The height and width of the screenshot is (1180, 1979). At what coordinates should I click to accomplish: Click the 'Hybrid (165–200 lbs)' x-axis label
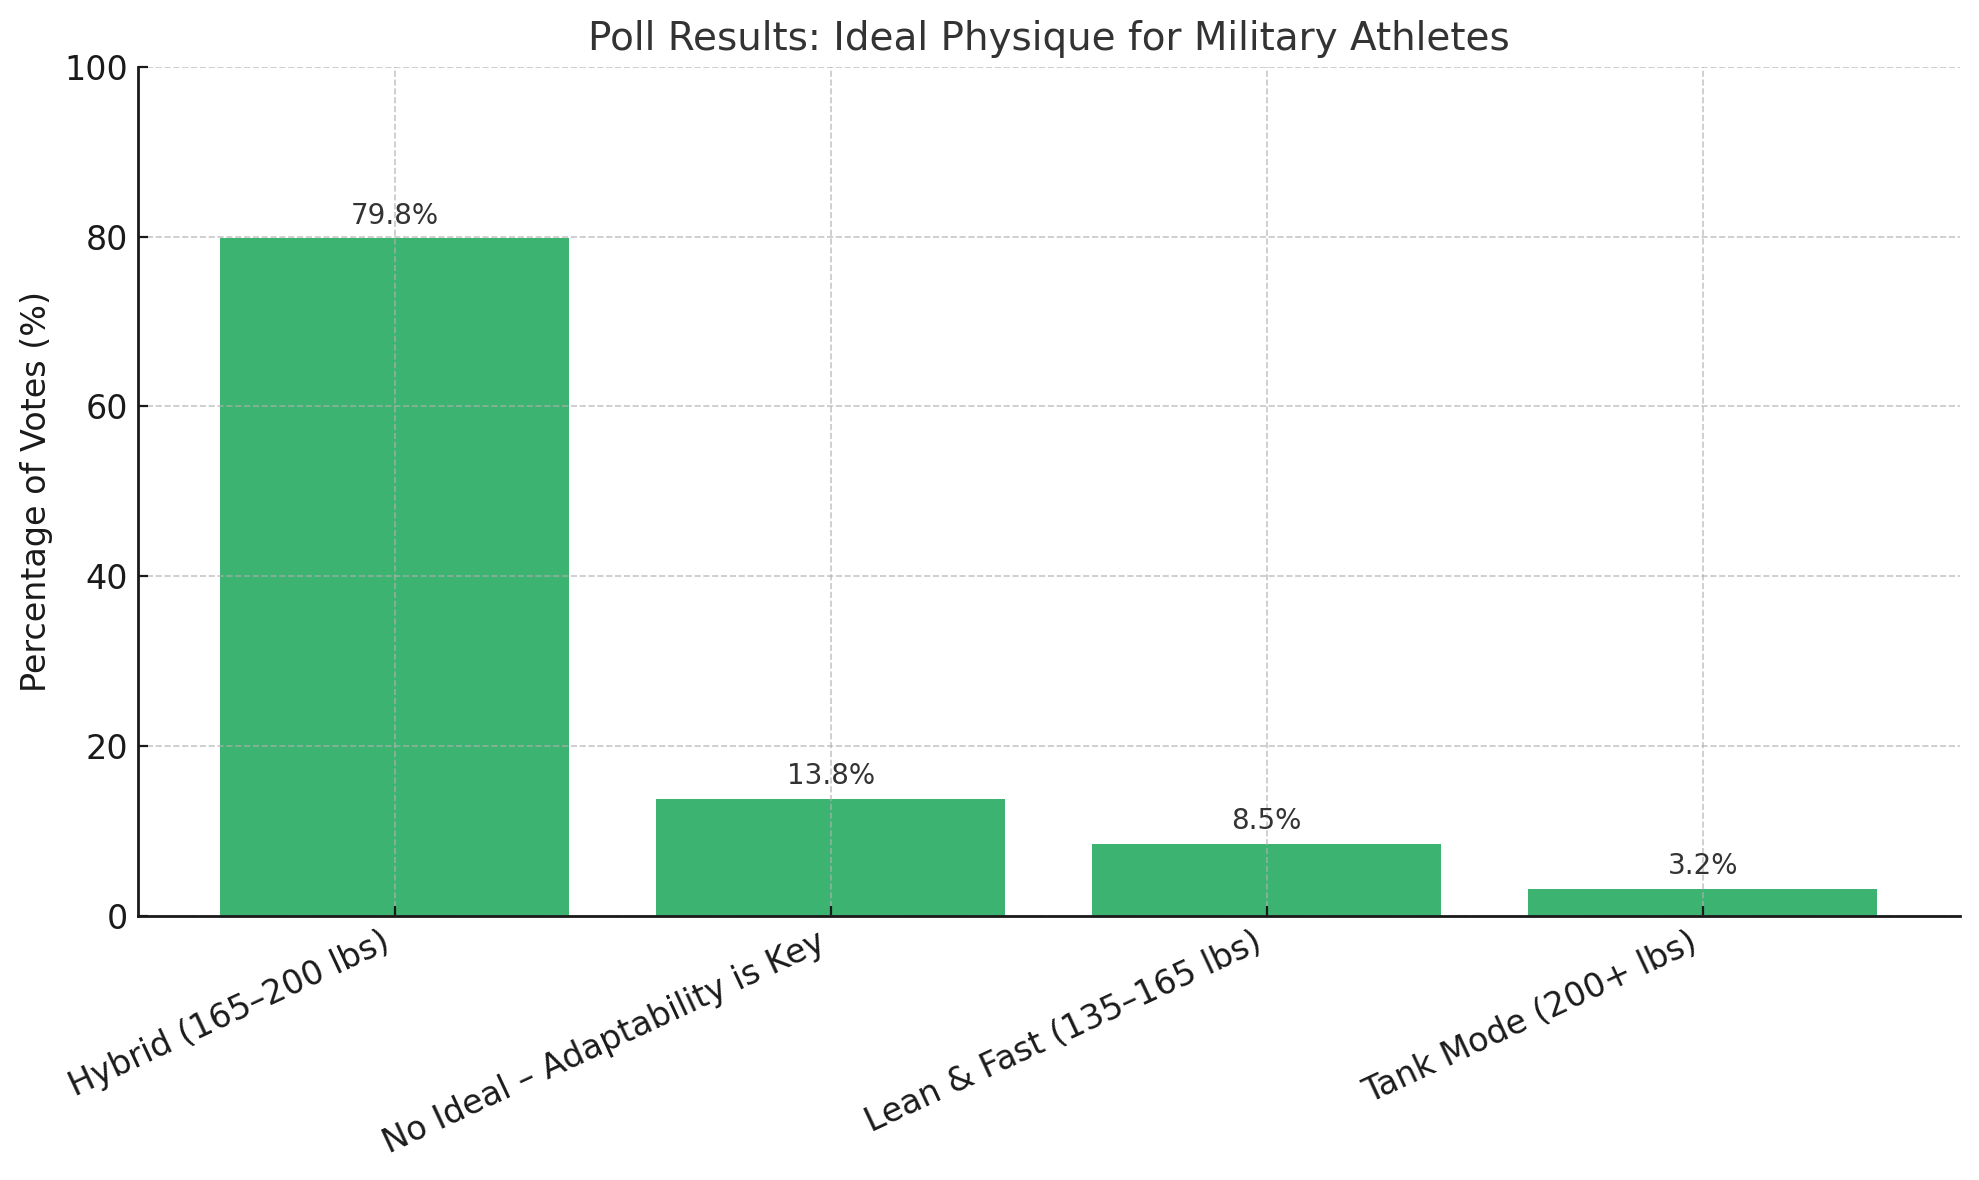(228, 1014)
